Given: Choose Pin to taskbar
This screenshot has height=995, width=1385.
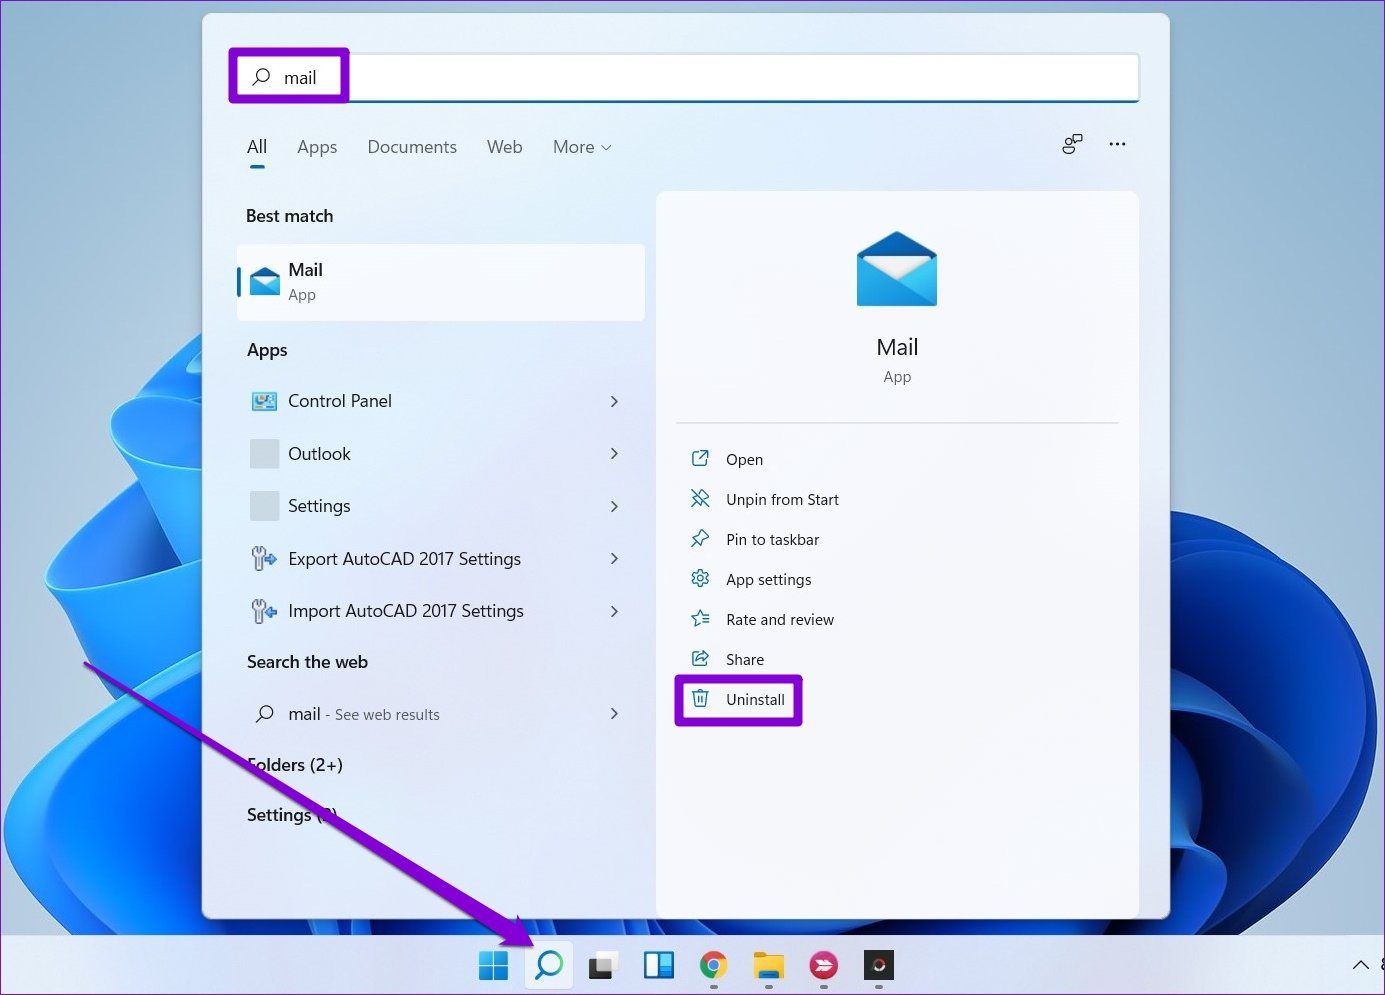Looking at the screenshot, I should coord(772,539).
